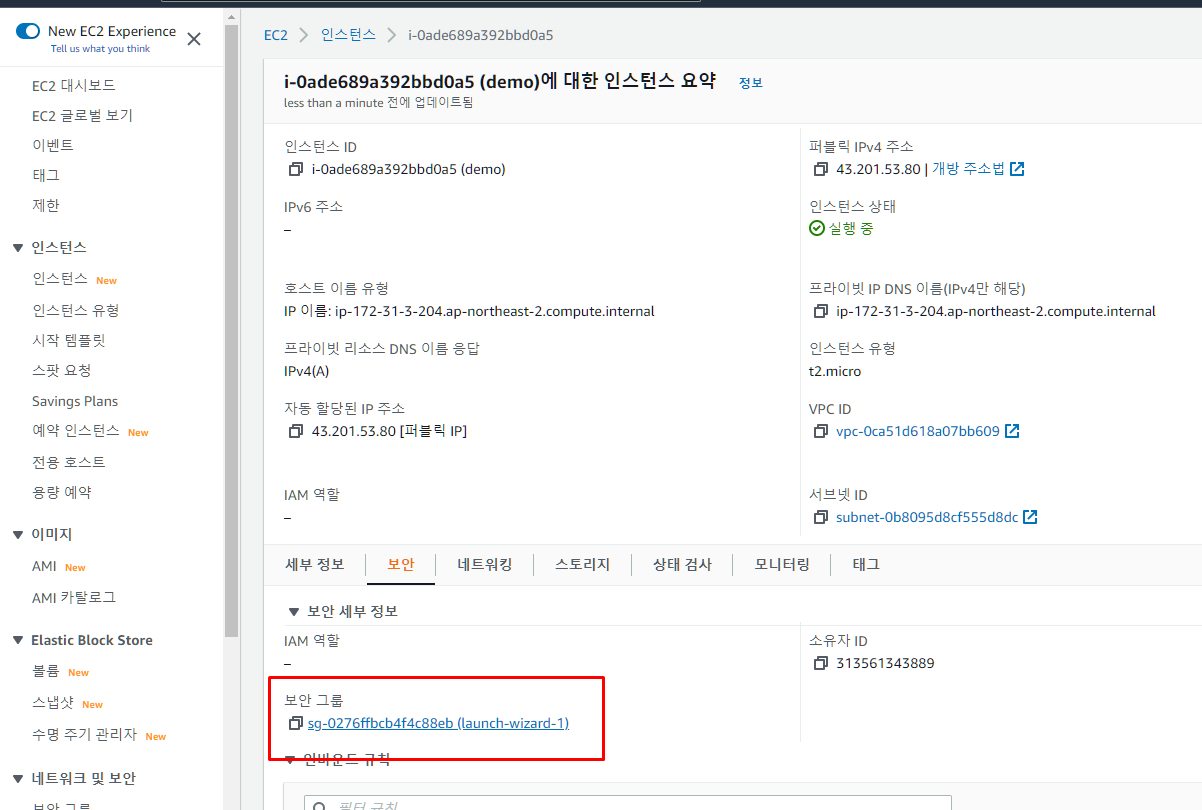Collapse the 네트워크 및 보안 section

pos(17,779)
